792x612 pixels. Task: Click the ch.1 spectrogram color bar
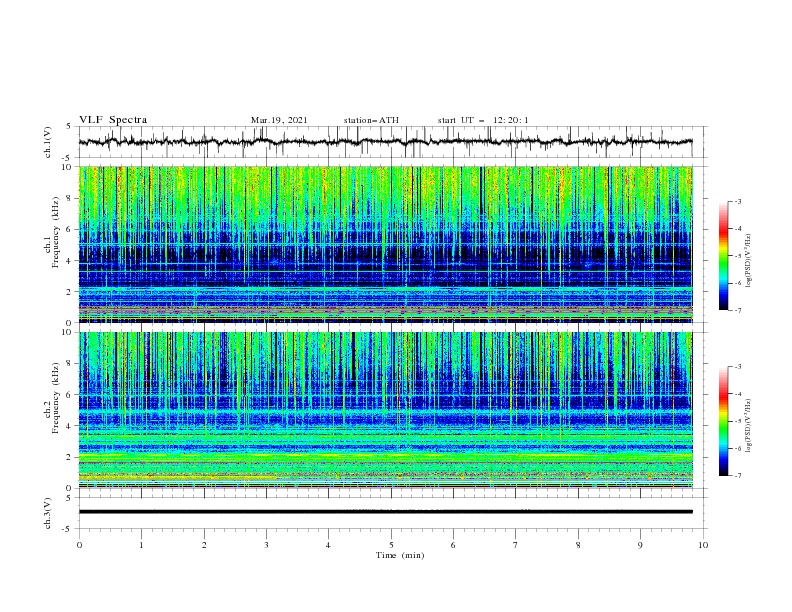tap(724, 256)
